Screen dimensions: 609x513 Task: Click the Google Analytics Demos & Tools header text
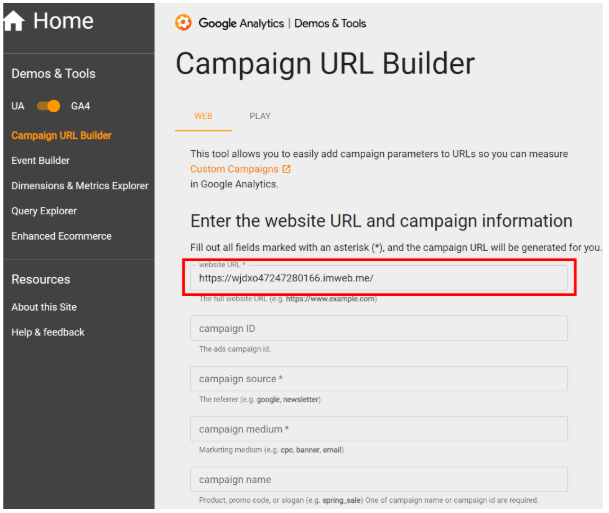282,23
